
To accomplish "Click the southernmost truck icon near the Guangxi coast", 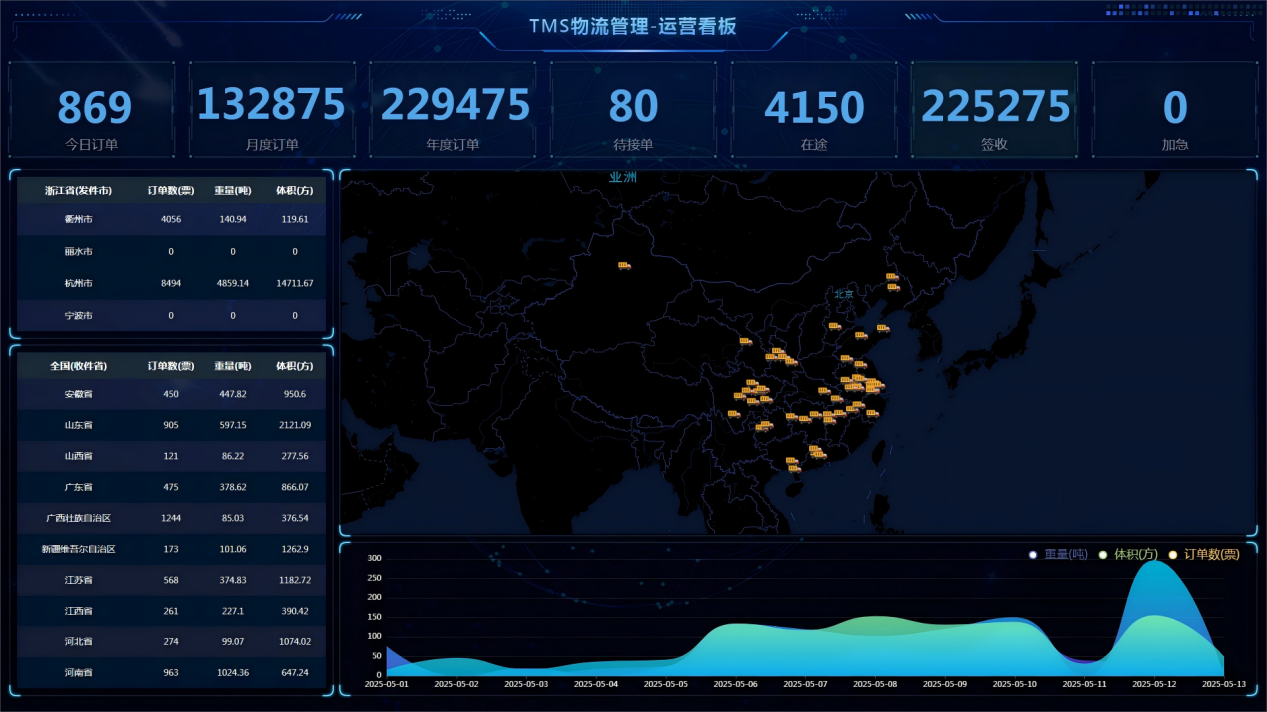I will (x=794, y=468).
